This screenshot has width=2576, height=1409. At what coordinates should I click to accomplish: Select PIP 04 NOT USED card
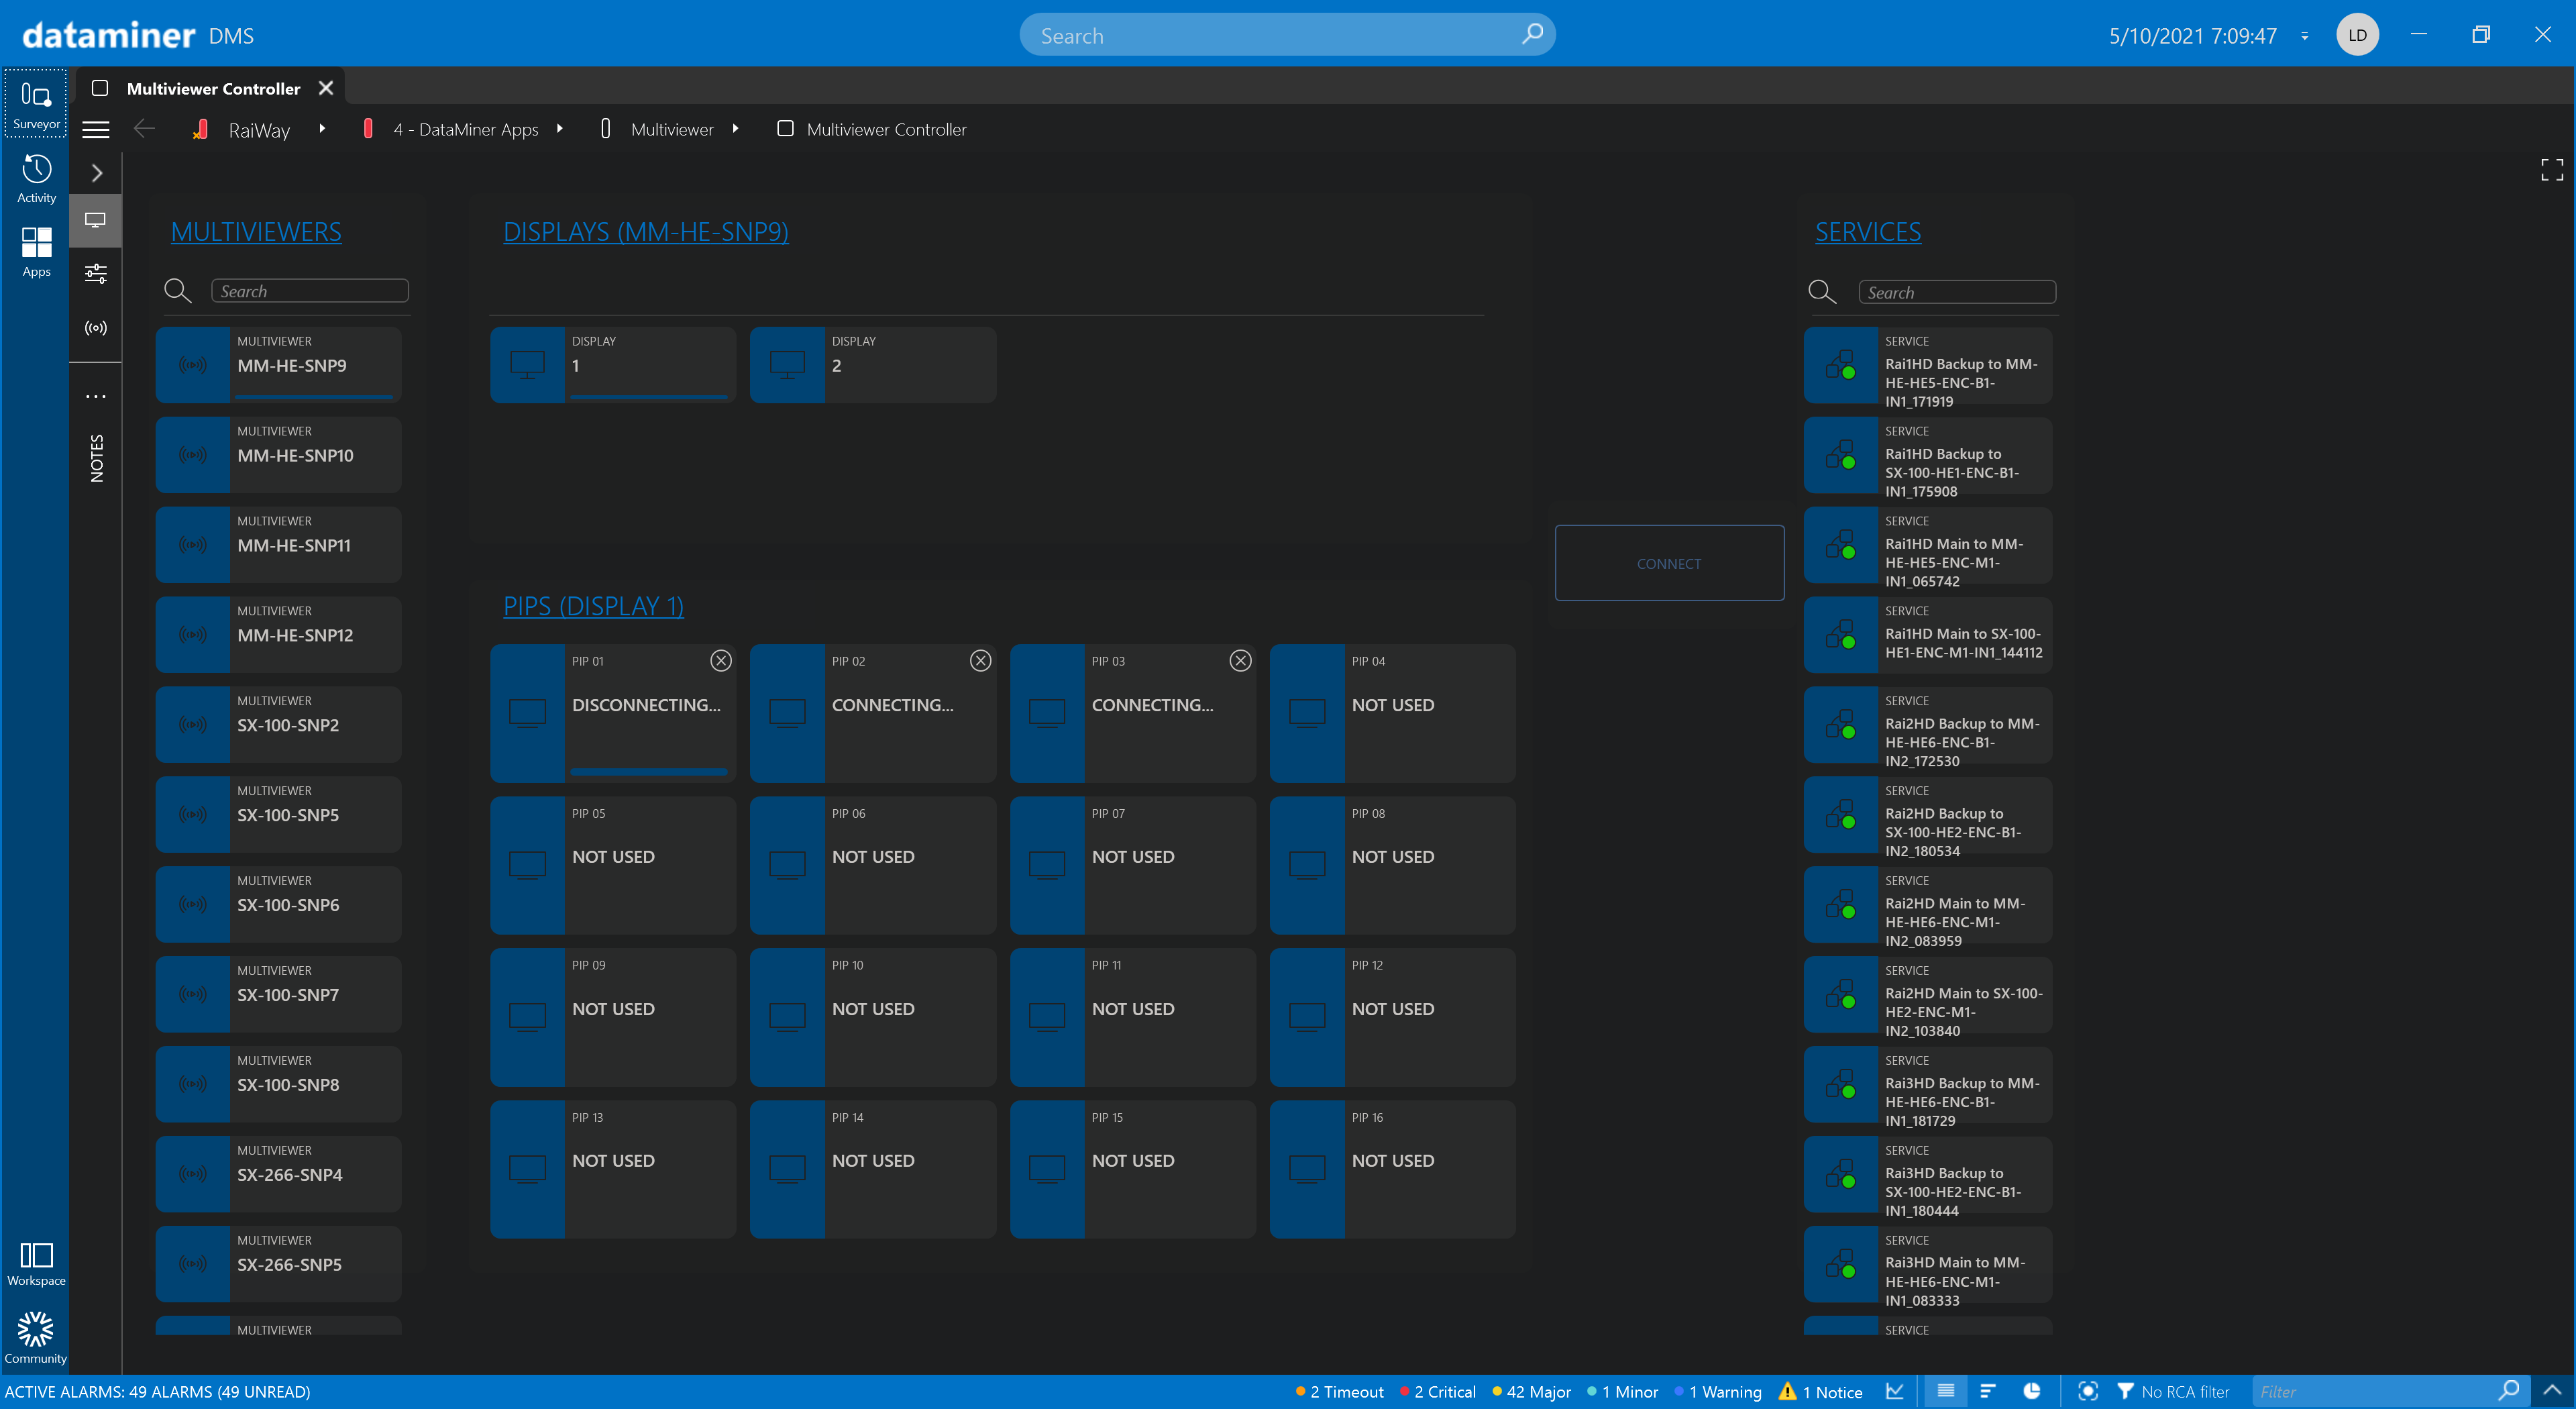click(x=1392, y=713)
